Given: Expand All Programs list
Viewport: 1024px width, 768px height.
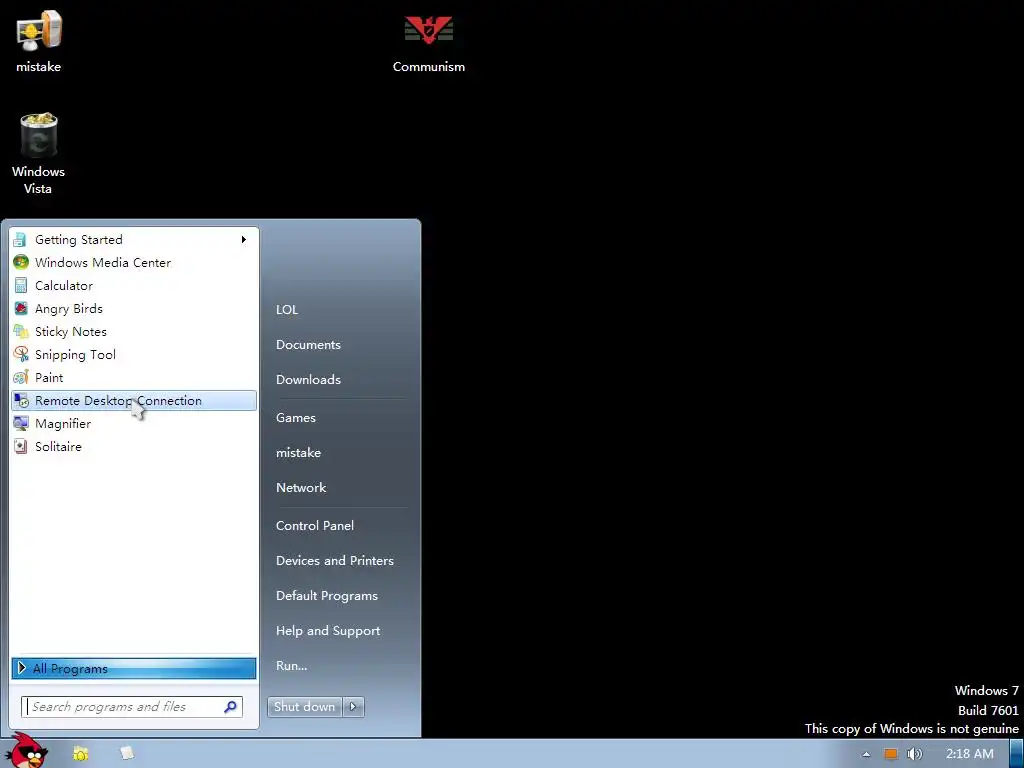Looking at the screenshot, I should pyautogui.click(x=133, y=668).
